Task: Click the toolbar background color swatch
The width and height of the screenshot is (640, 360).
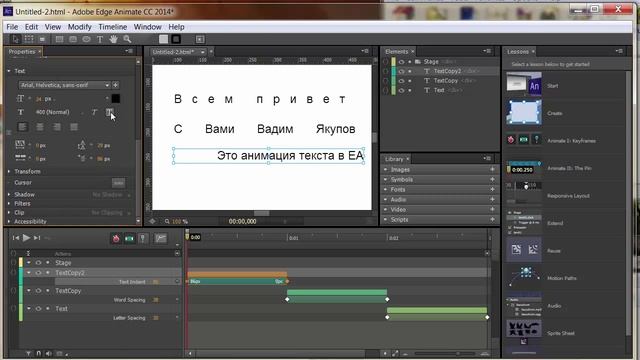Action: [x=163, y=39]
